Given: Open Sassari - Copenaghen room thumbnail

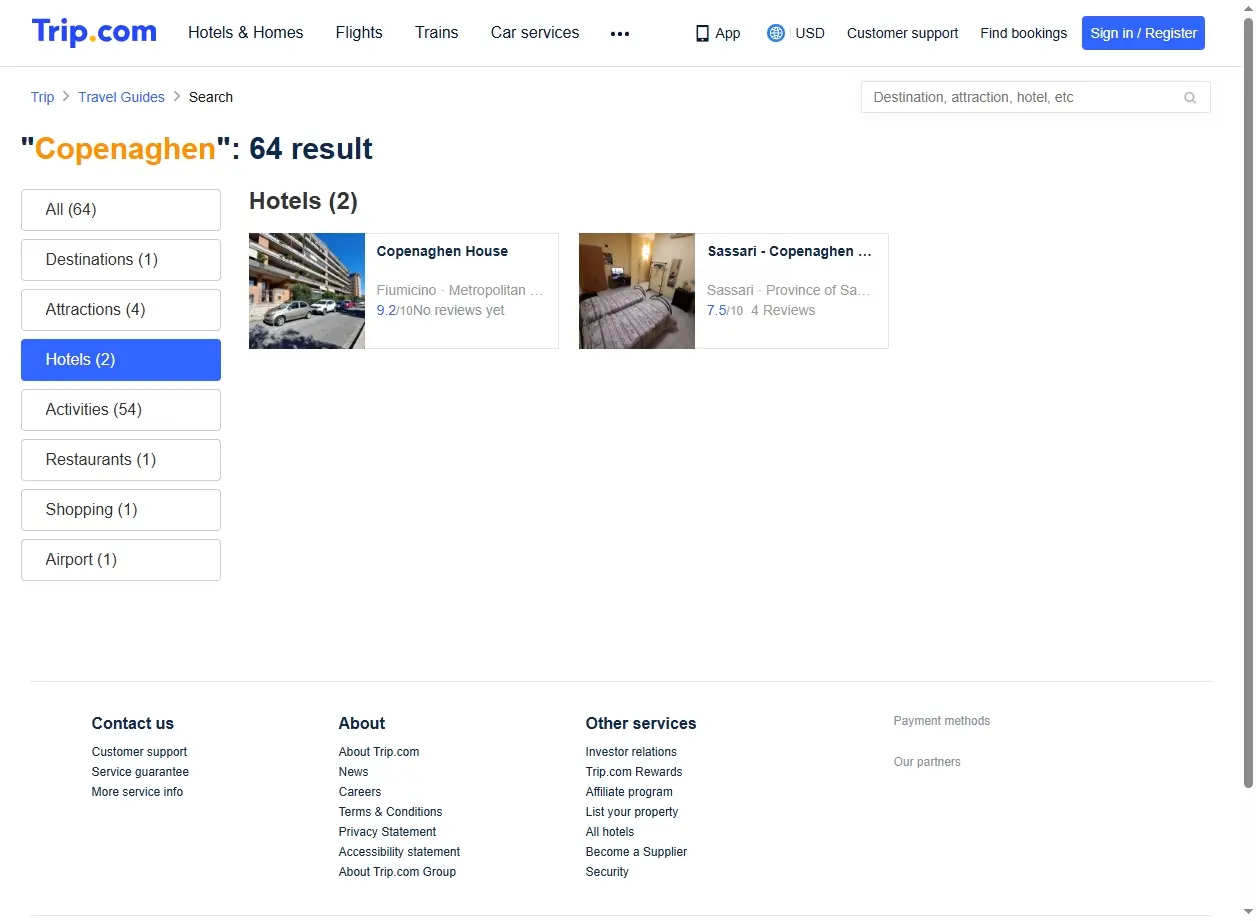Looking at the screenshot, I should coord(637,291).
